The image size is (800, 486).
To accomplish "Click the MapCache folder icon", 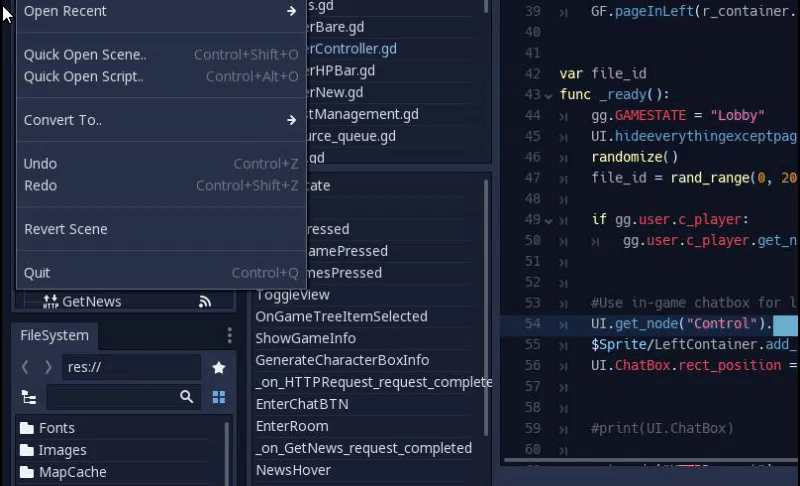I will tap(27, 472).
